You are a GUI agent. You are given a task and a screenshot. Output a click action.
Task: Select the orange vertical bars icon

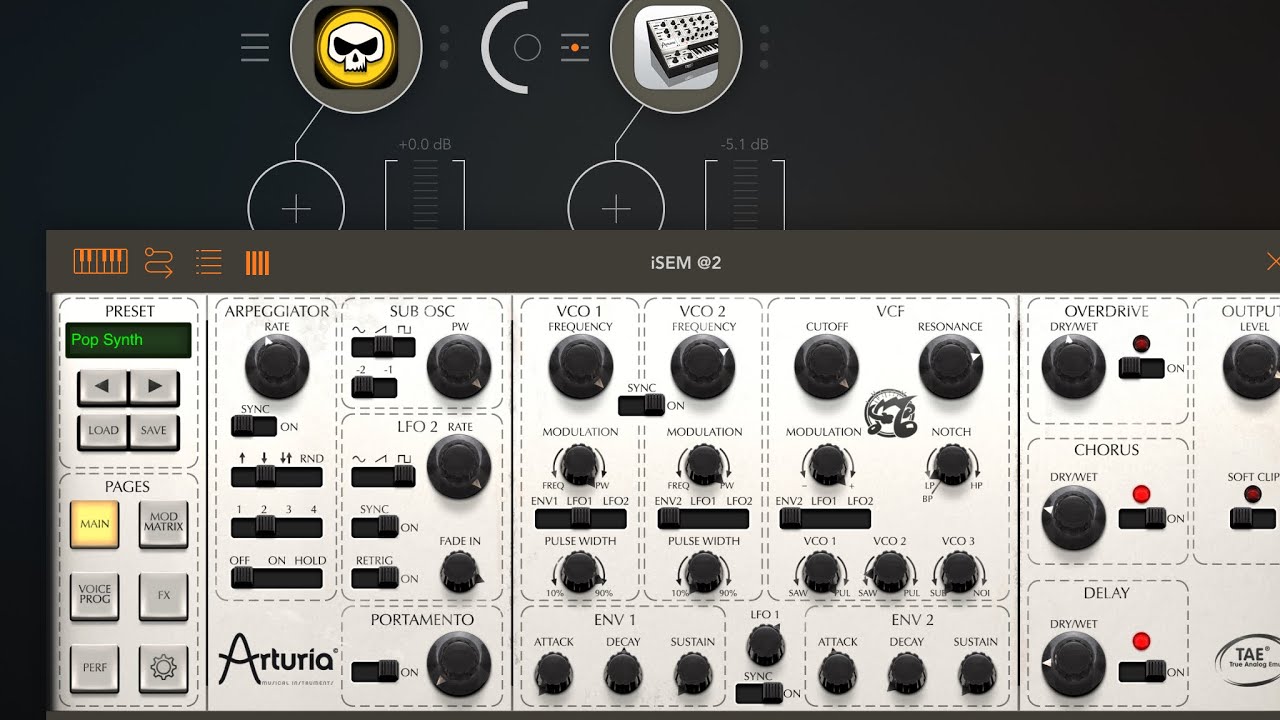pos(257,263)
